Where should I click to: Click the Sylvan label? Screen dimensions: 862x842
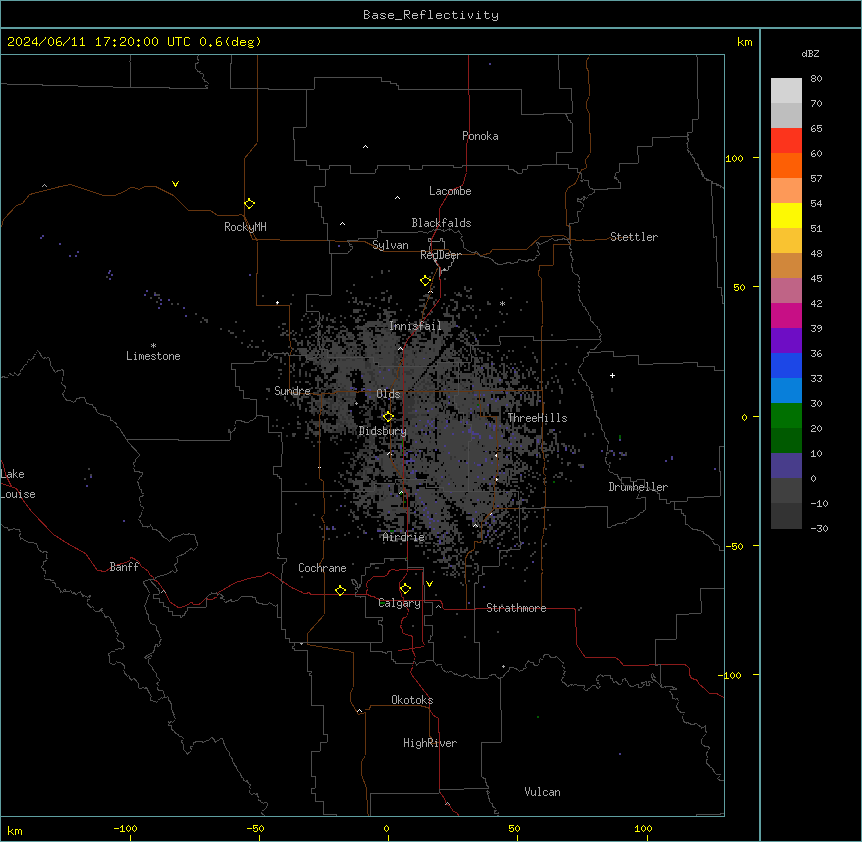coord(390,245)
